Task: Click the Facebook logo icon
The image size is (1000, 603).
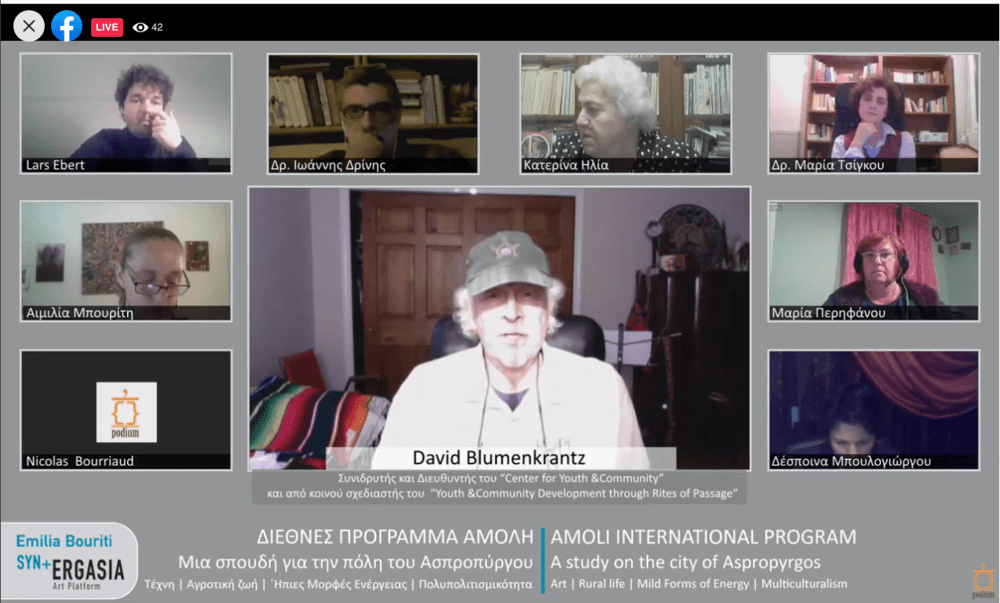Action: tap(67, 26)
